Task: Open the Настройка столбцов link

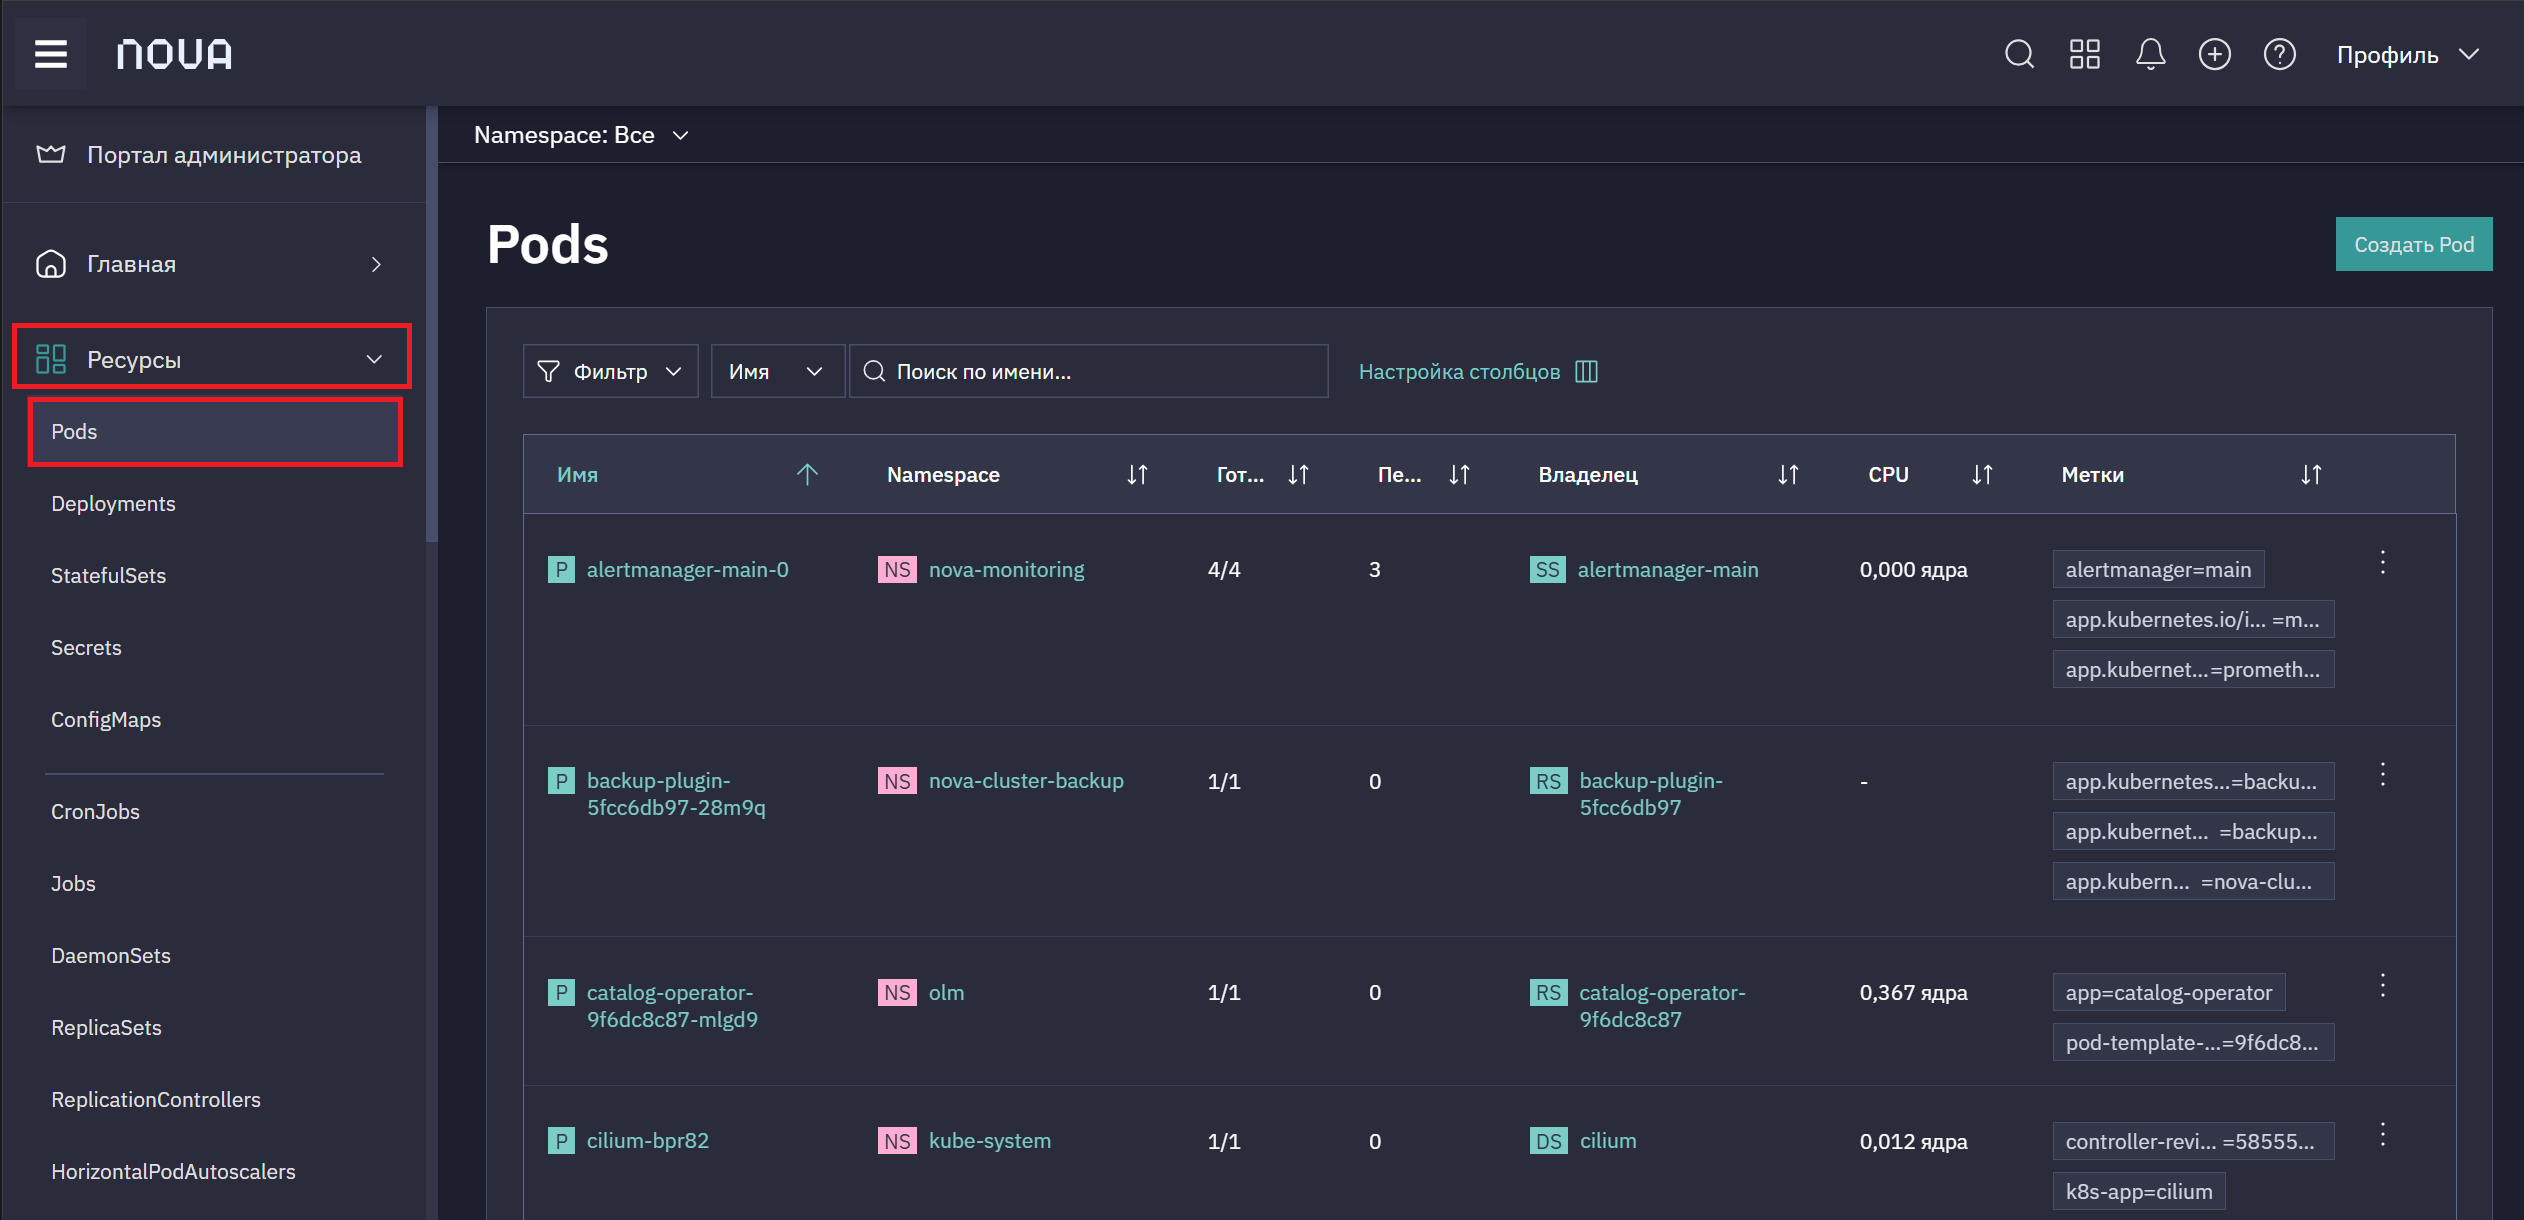Action: coord(1477,372)
